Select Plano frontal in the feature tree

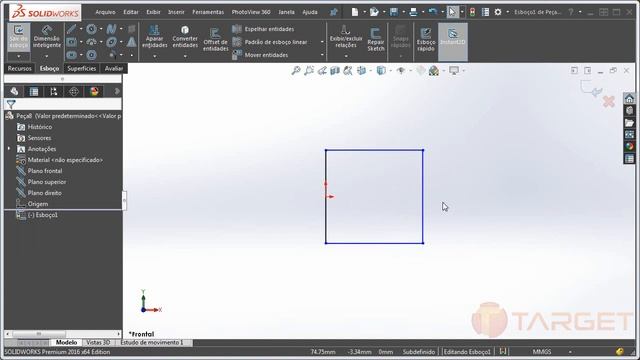point(45,171)
